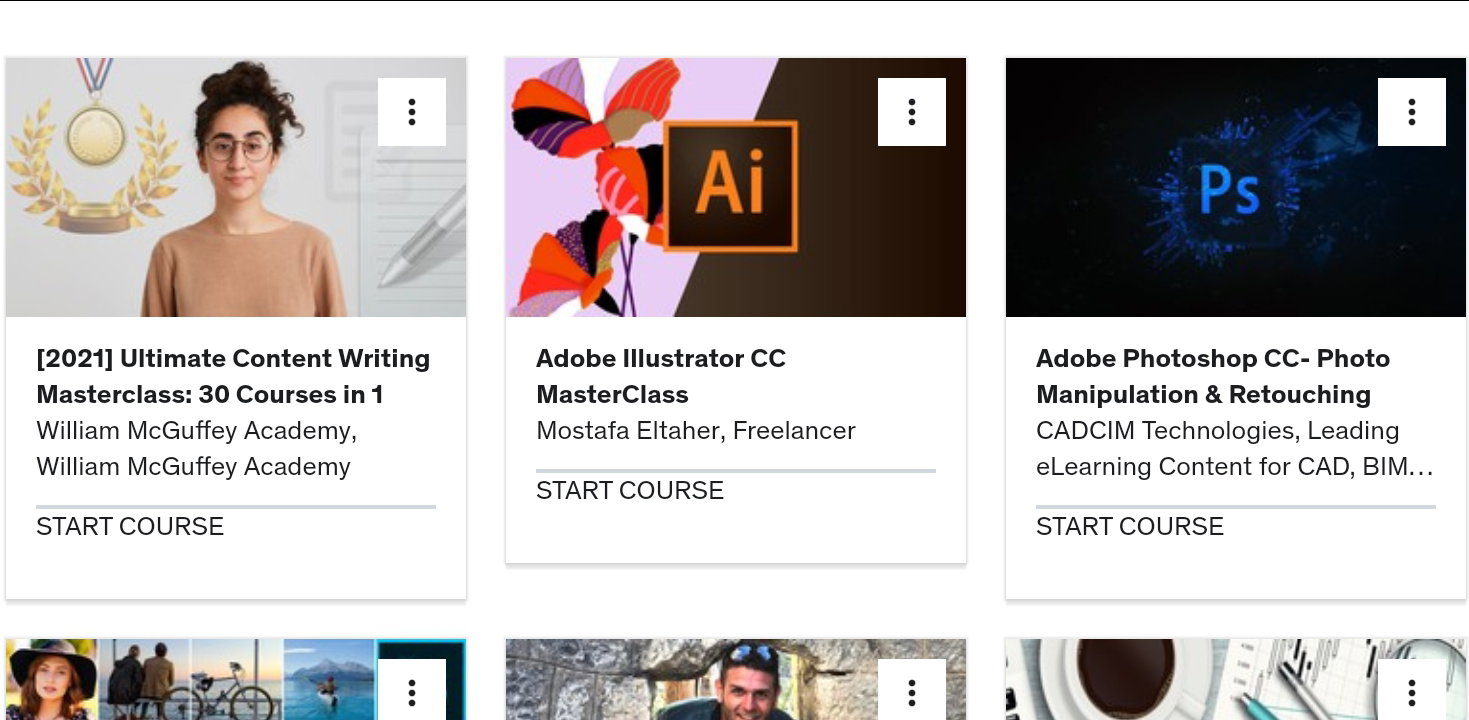1469x720 pixels.
Task: Click the 'Adobe Illustrator CC MasterClass' title
Action: (661, 376)
